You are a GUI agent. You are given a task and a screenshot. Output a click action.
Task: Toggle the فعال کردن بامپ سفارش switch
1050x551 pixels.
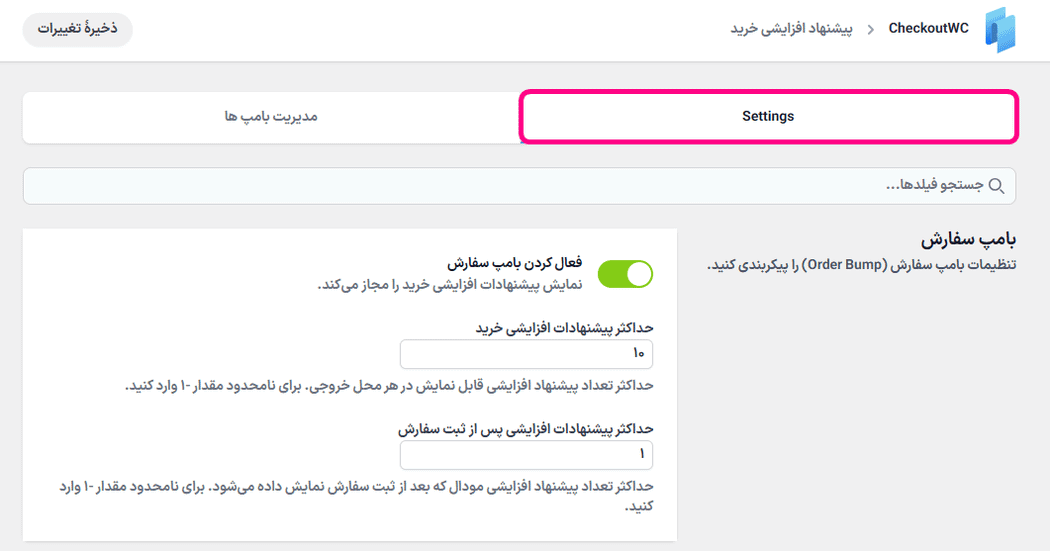tap(625, 274)
